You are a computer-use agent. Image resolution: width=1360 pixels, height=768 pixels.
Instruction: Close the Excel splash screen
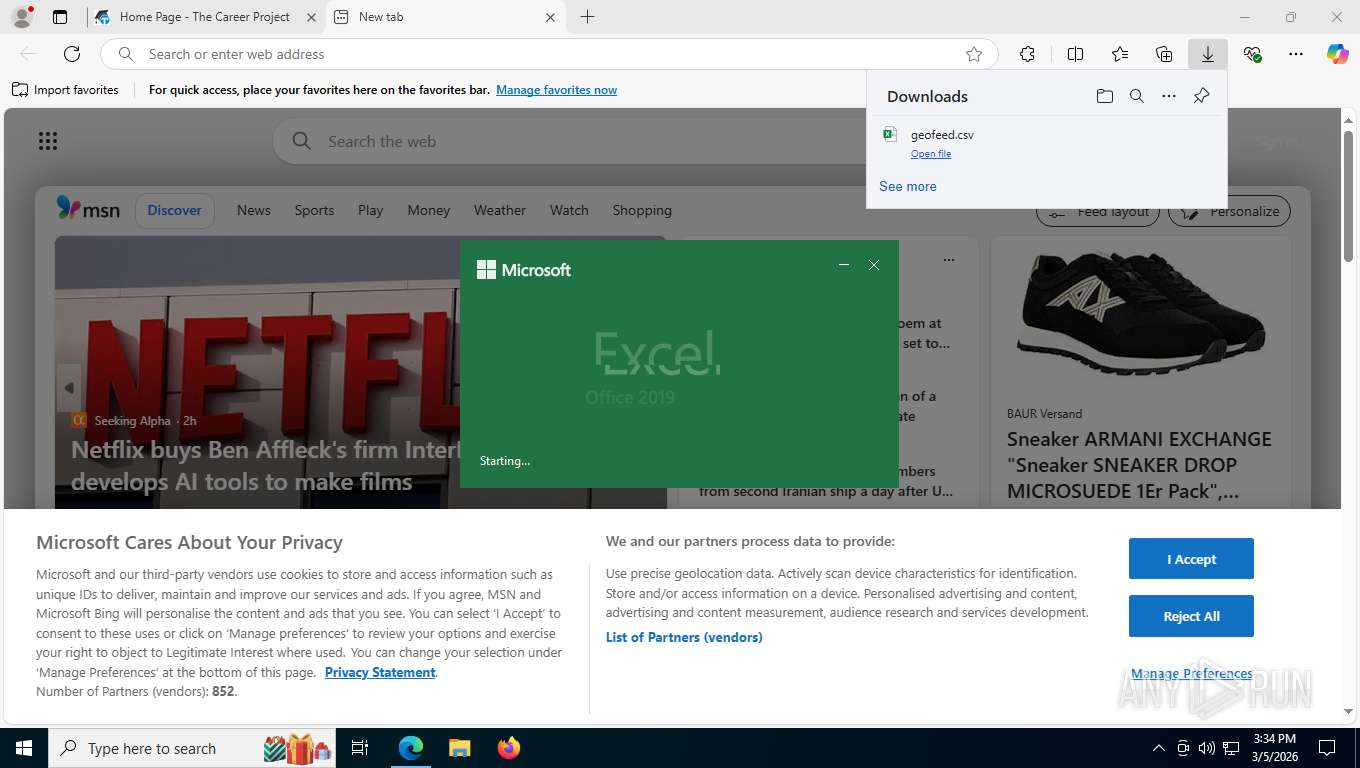pyautogui.click(x=874, y=265)
